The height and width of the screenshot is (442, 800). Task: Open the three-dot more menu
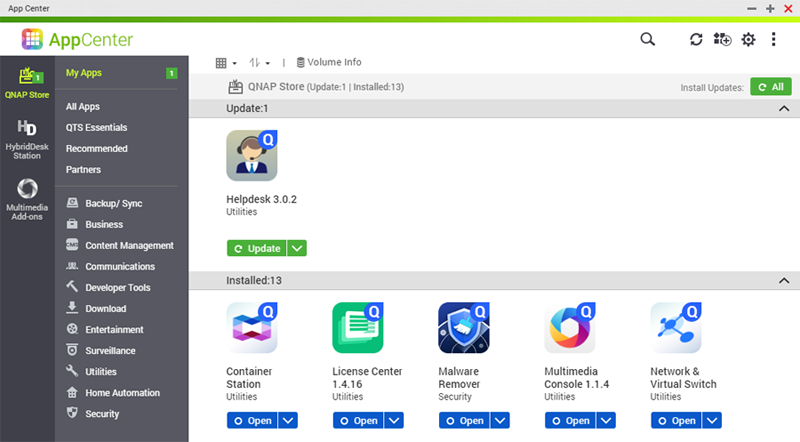pos(773,39)
